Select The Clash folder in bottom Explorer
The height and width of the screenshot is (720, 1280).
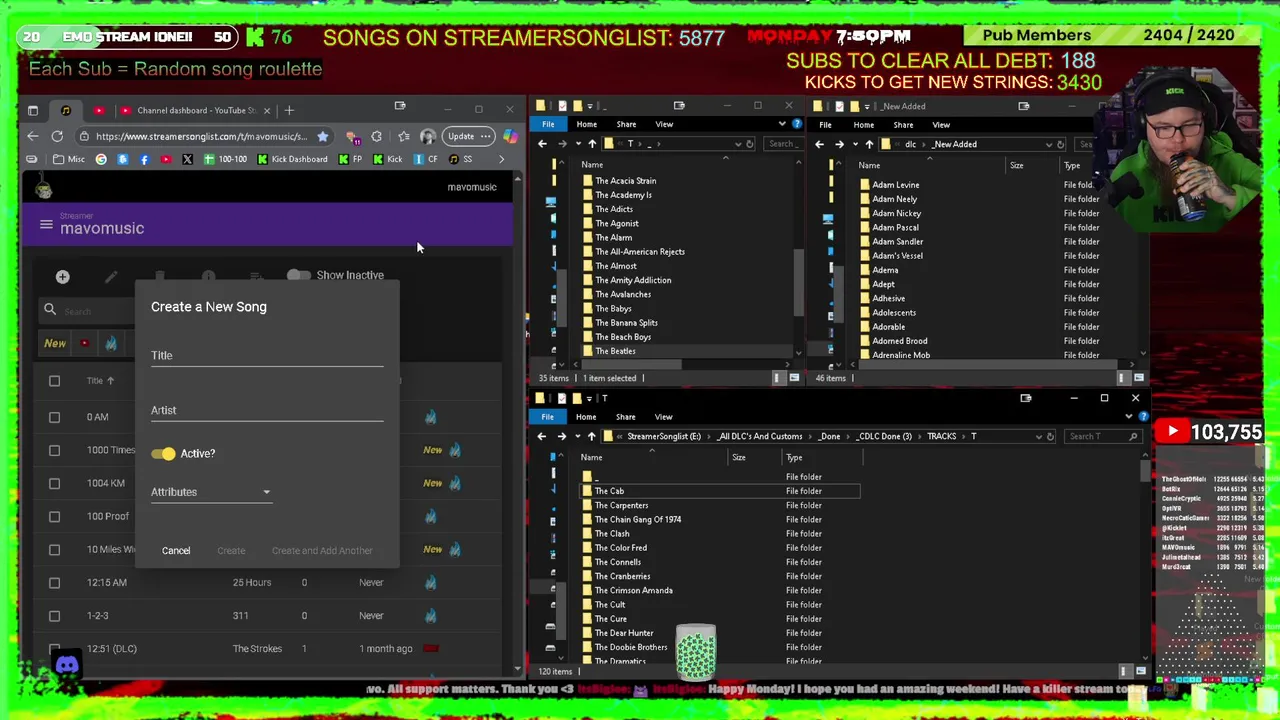click(x=612, y=534)
